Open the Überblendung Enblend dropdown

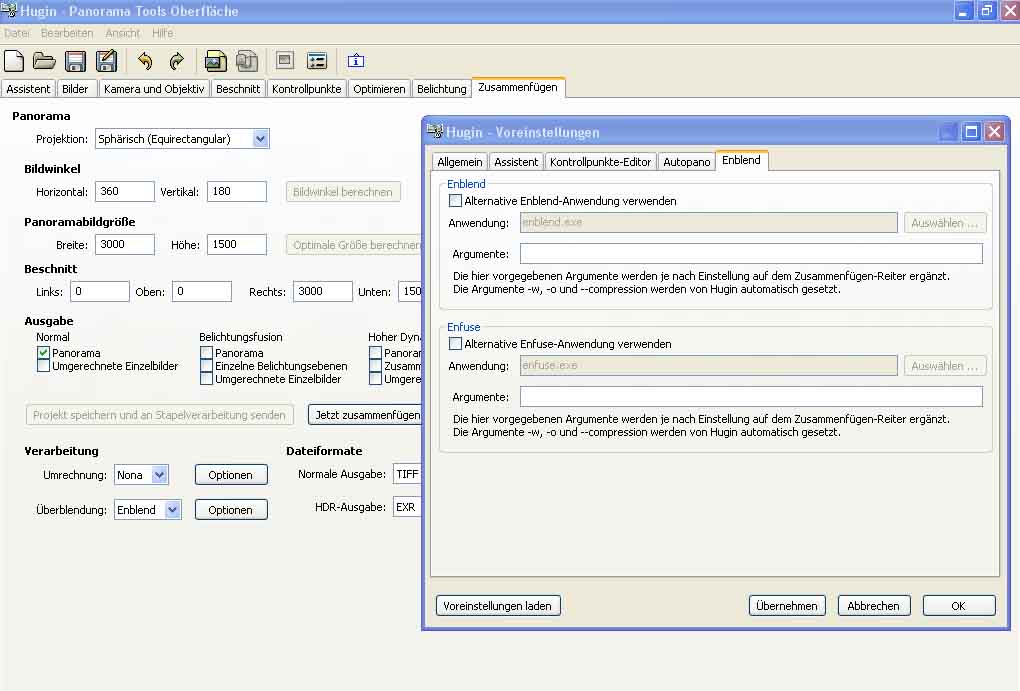pos(172,510)
